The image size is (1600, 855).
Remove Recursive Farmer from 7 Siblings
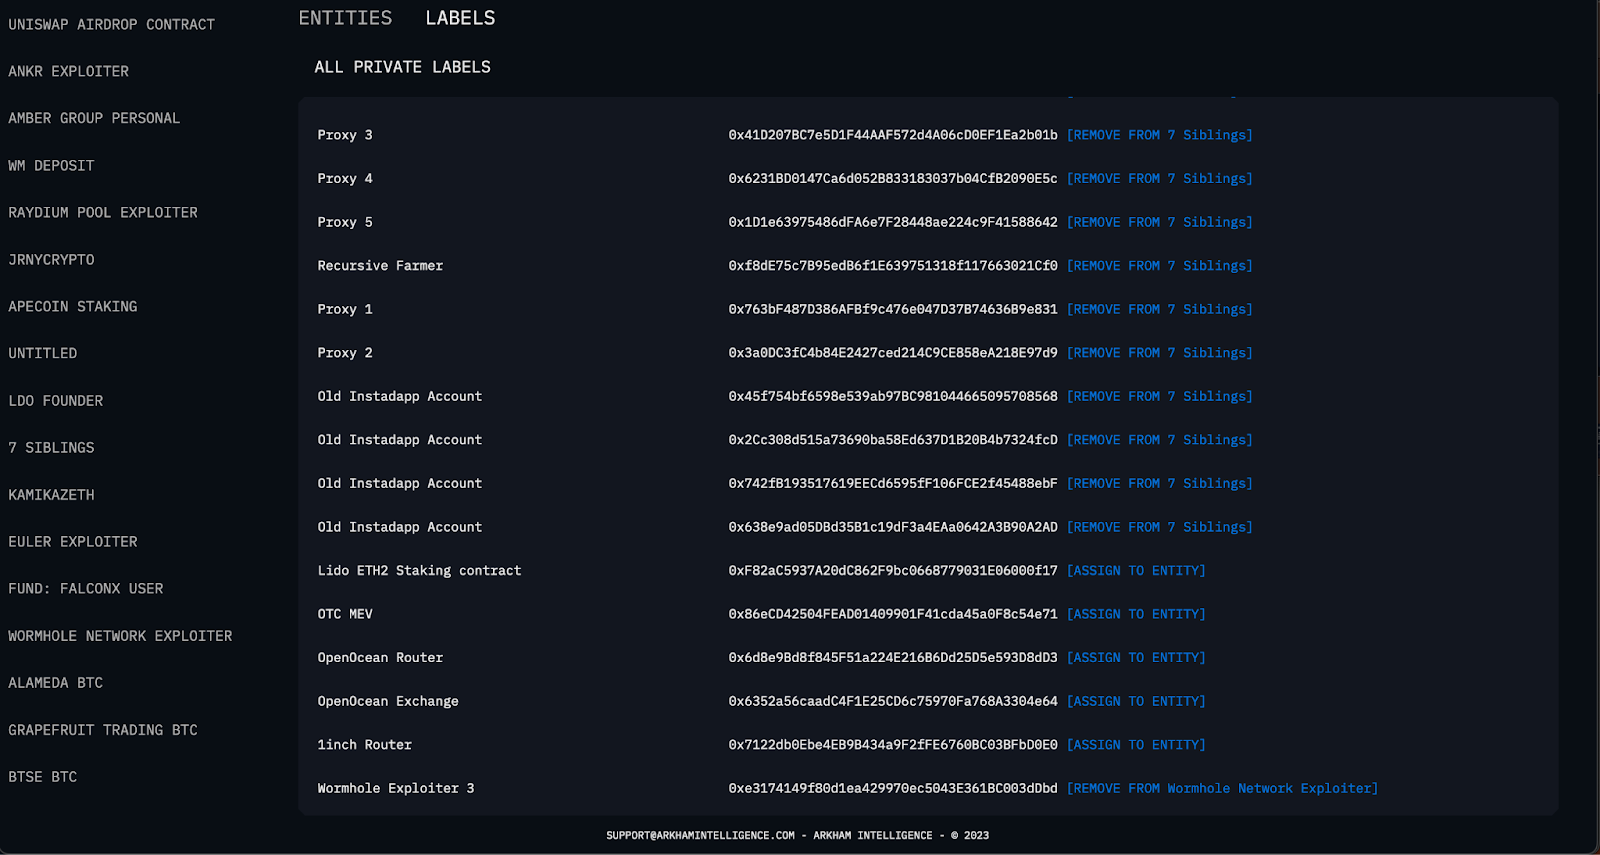tap(1160, 265)
